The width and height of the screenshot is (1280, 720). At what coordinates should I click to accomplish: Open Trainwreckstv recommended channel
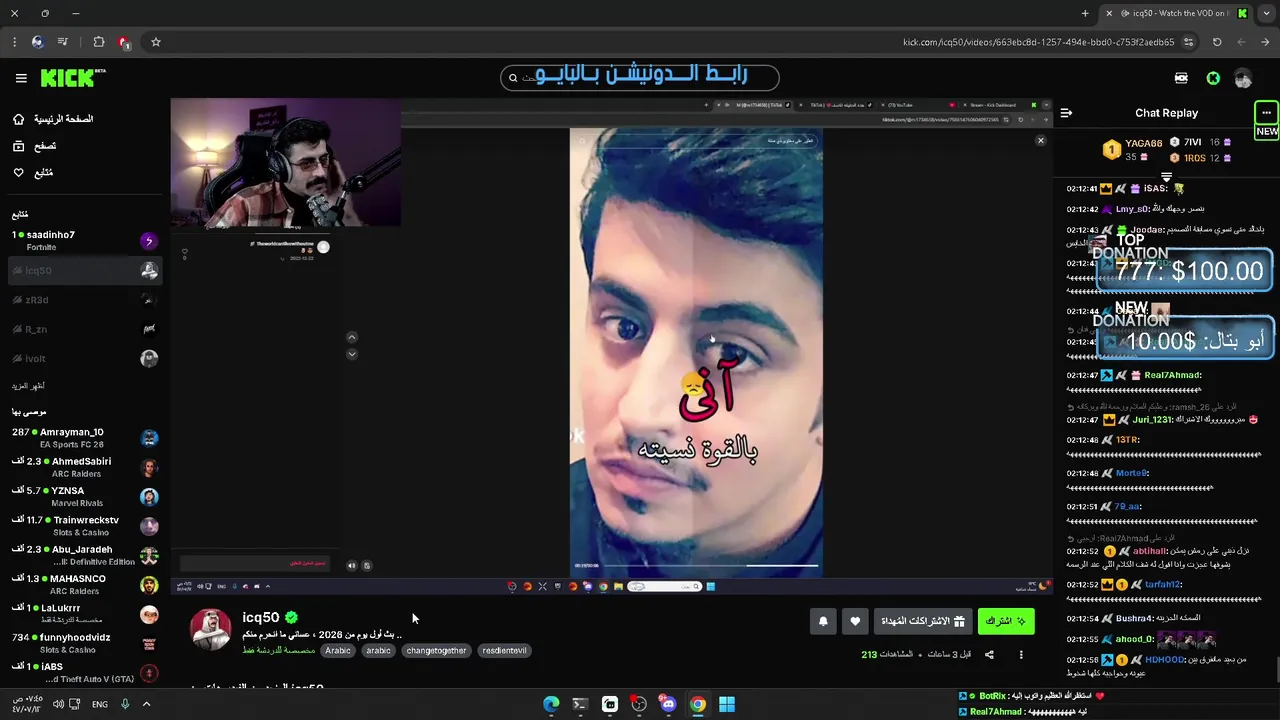[x=85, y=526]
